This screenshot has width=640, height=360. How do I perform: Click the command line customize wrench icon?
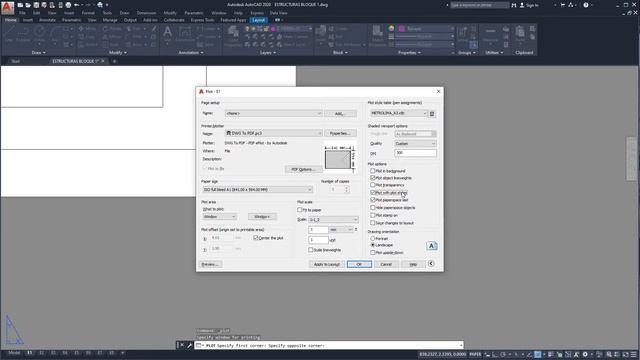click(x=189, y=345)
